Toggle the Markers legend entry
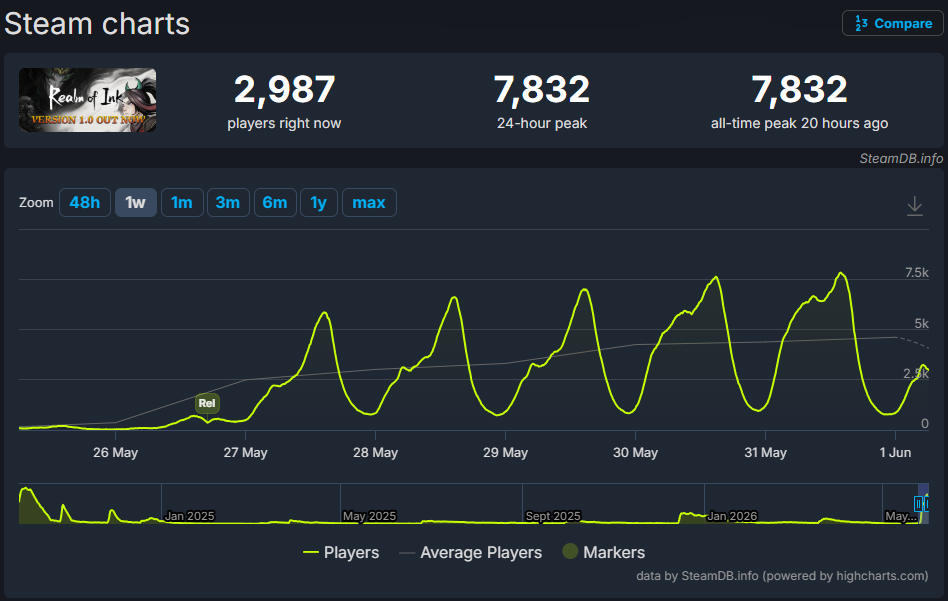 (603, 552)
